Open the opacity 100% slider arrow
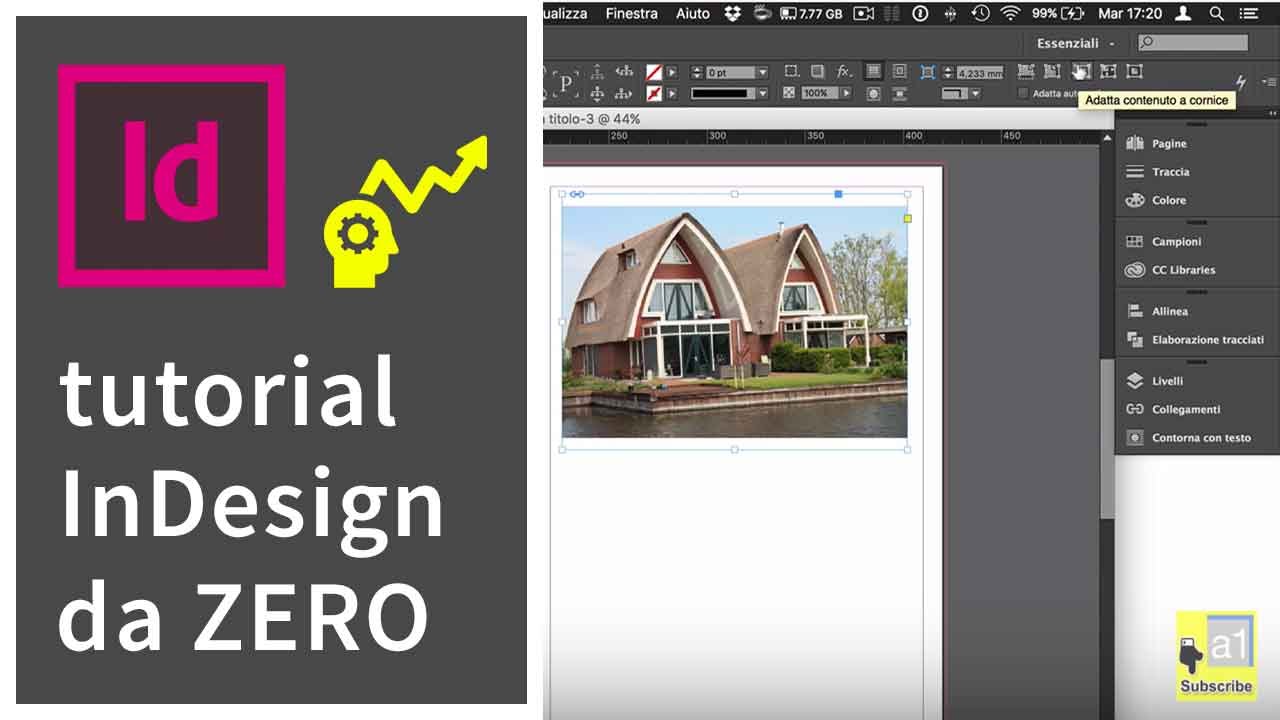Viewport: 1280px width, 720px height. 846,93
